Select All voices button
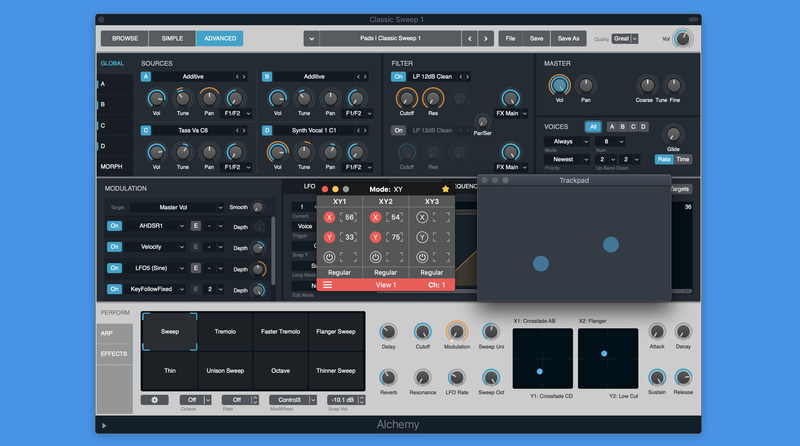Screen dimensions: 800x446 (593, 127)
